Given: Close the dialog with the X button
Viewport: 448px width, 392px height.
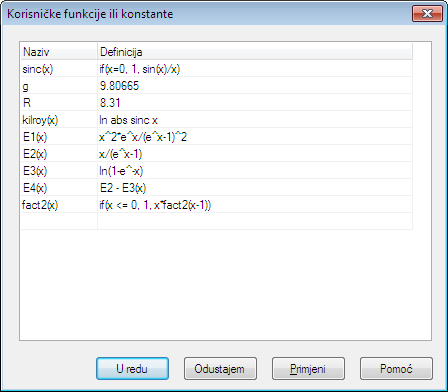Looking at the screenshot, I should click(x=427, y=14).
